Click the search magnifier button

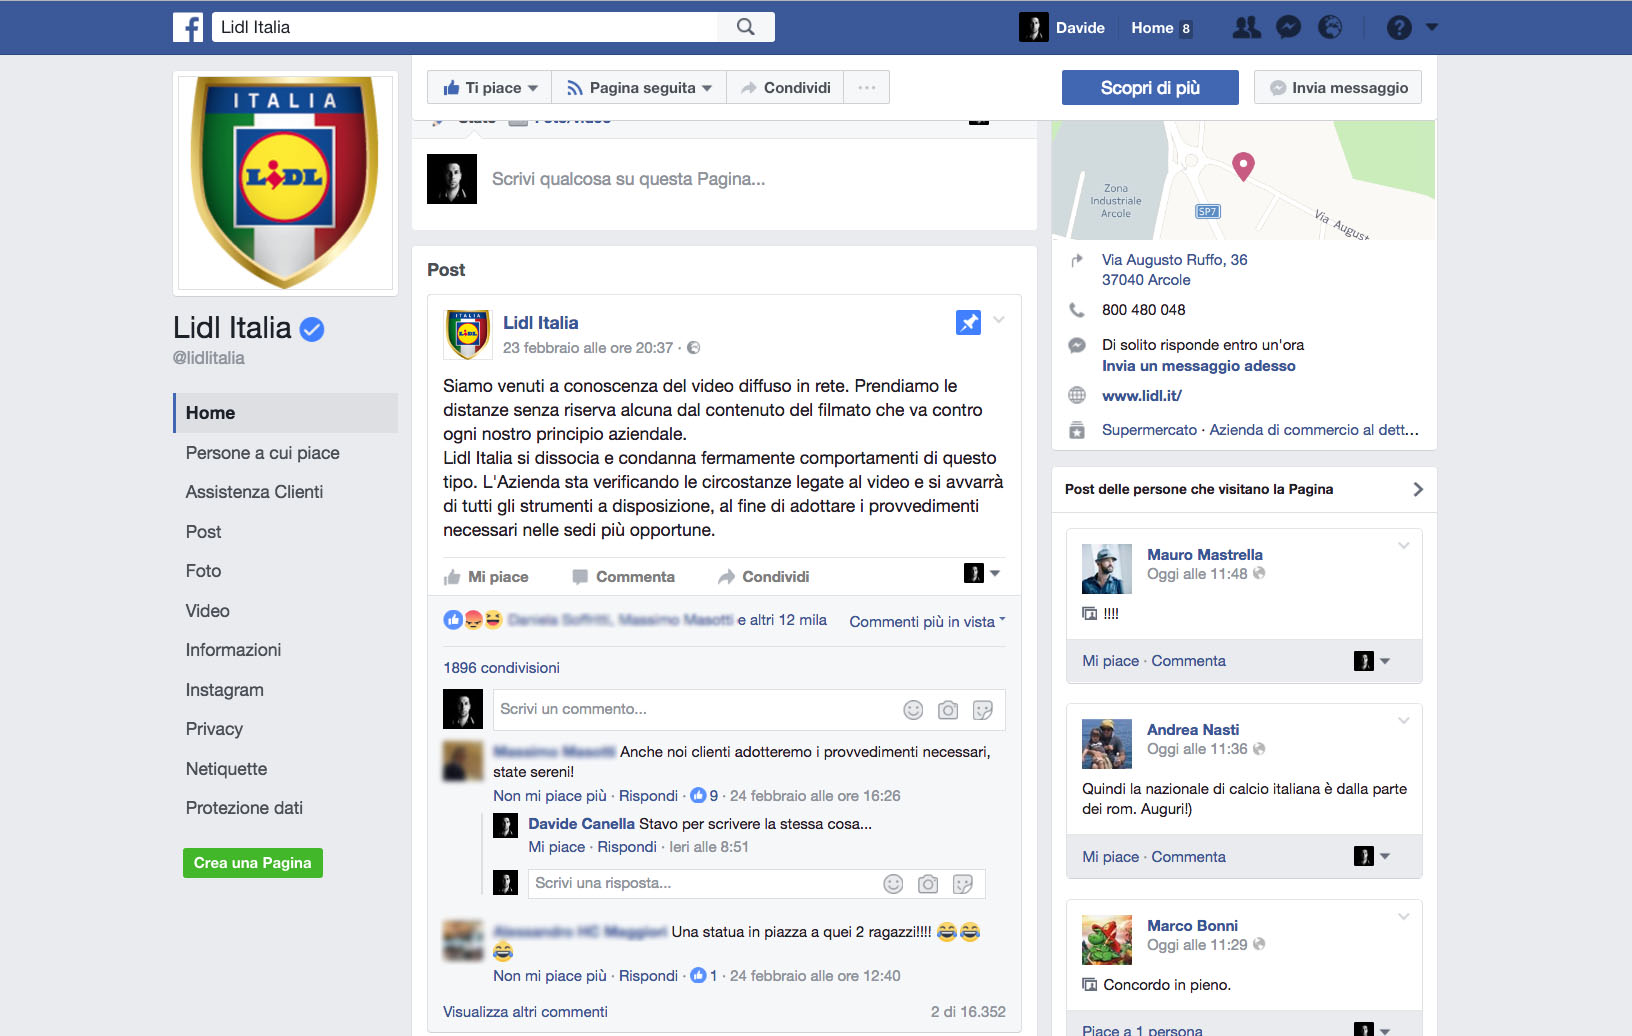(746, 27)
